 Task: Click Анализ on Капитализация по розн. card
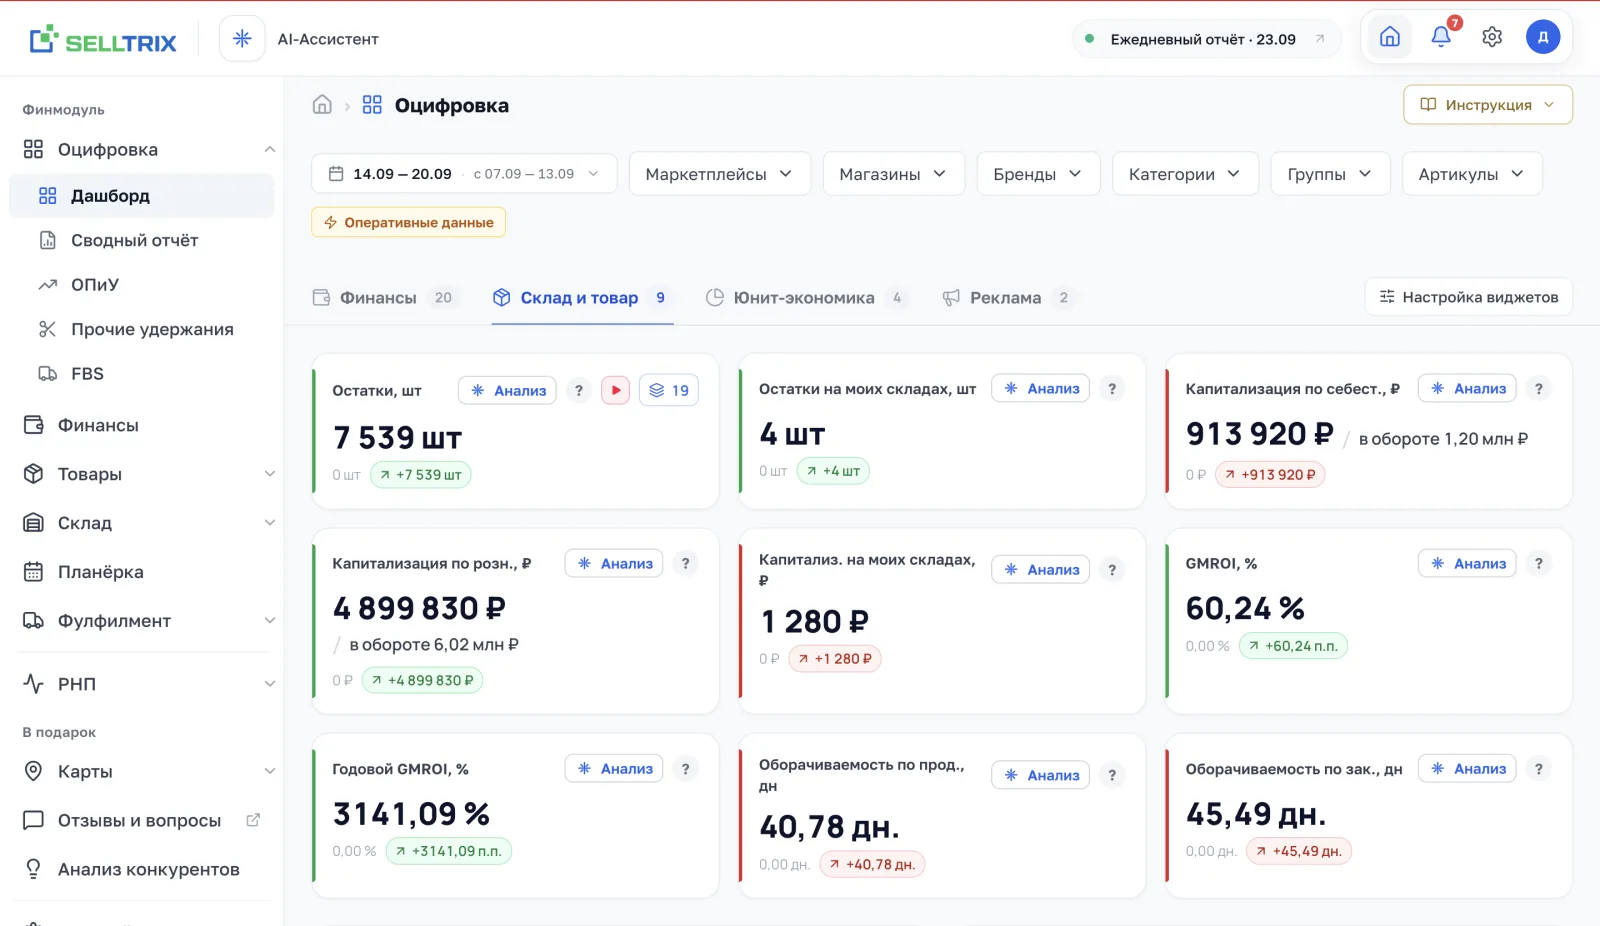point(614,563)
